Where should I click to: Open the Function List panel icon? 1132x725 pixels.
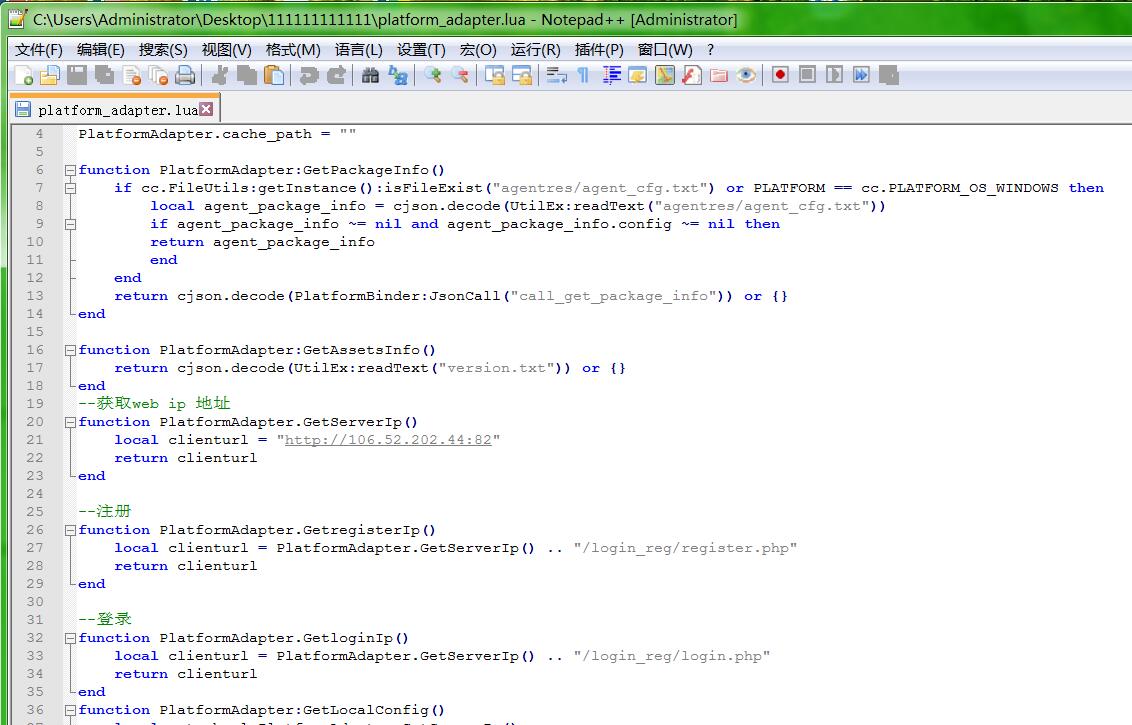pyautogui.click(x=691, y=75)
